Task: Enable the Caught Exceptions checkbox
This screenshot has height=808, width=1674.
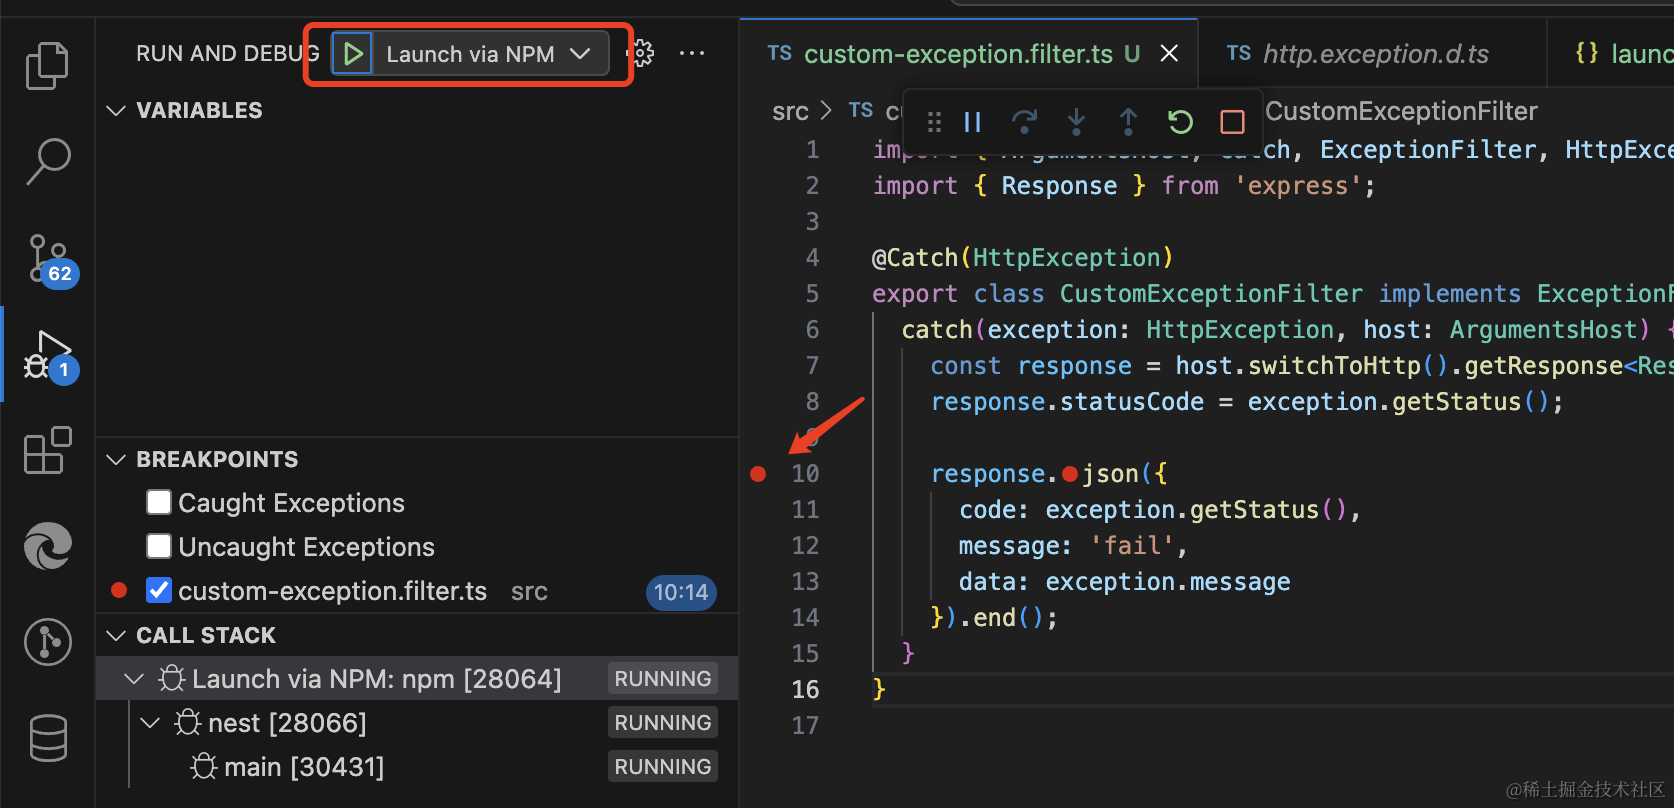Action: pos(159,502)
